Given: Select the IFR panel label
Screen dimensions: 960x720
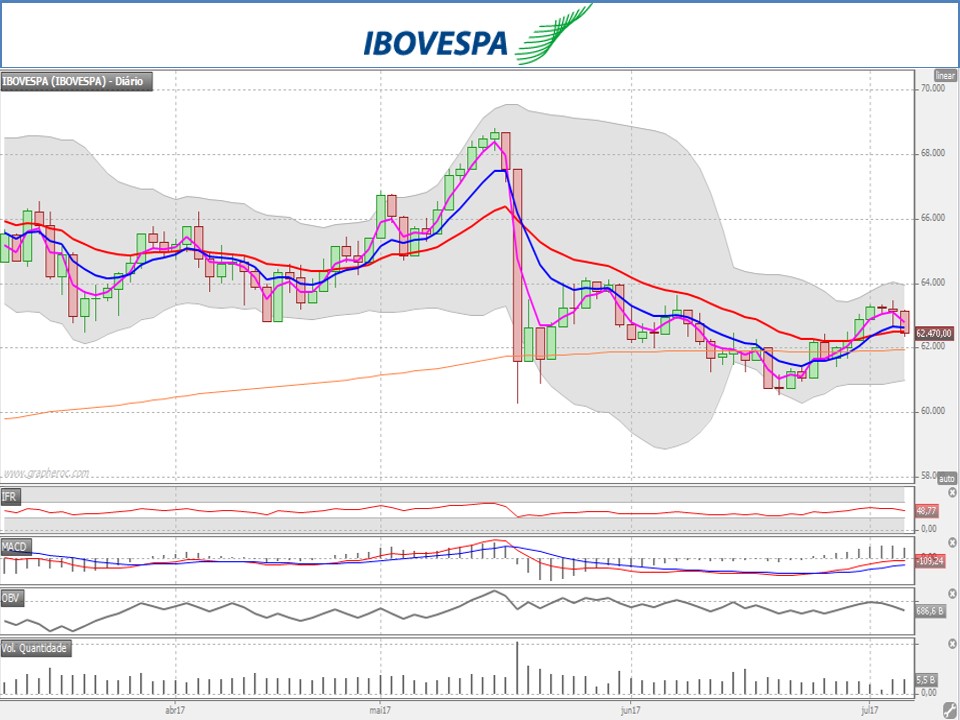Looking at the screenshot, I should (x=10, y=497).
